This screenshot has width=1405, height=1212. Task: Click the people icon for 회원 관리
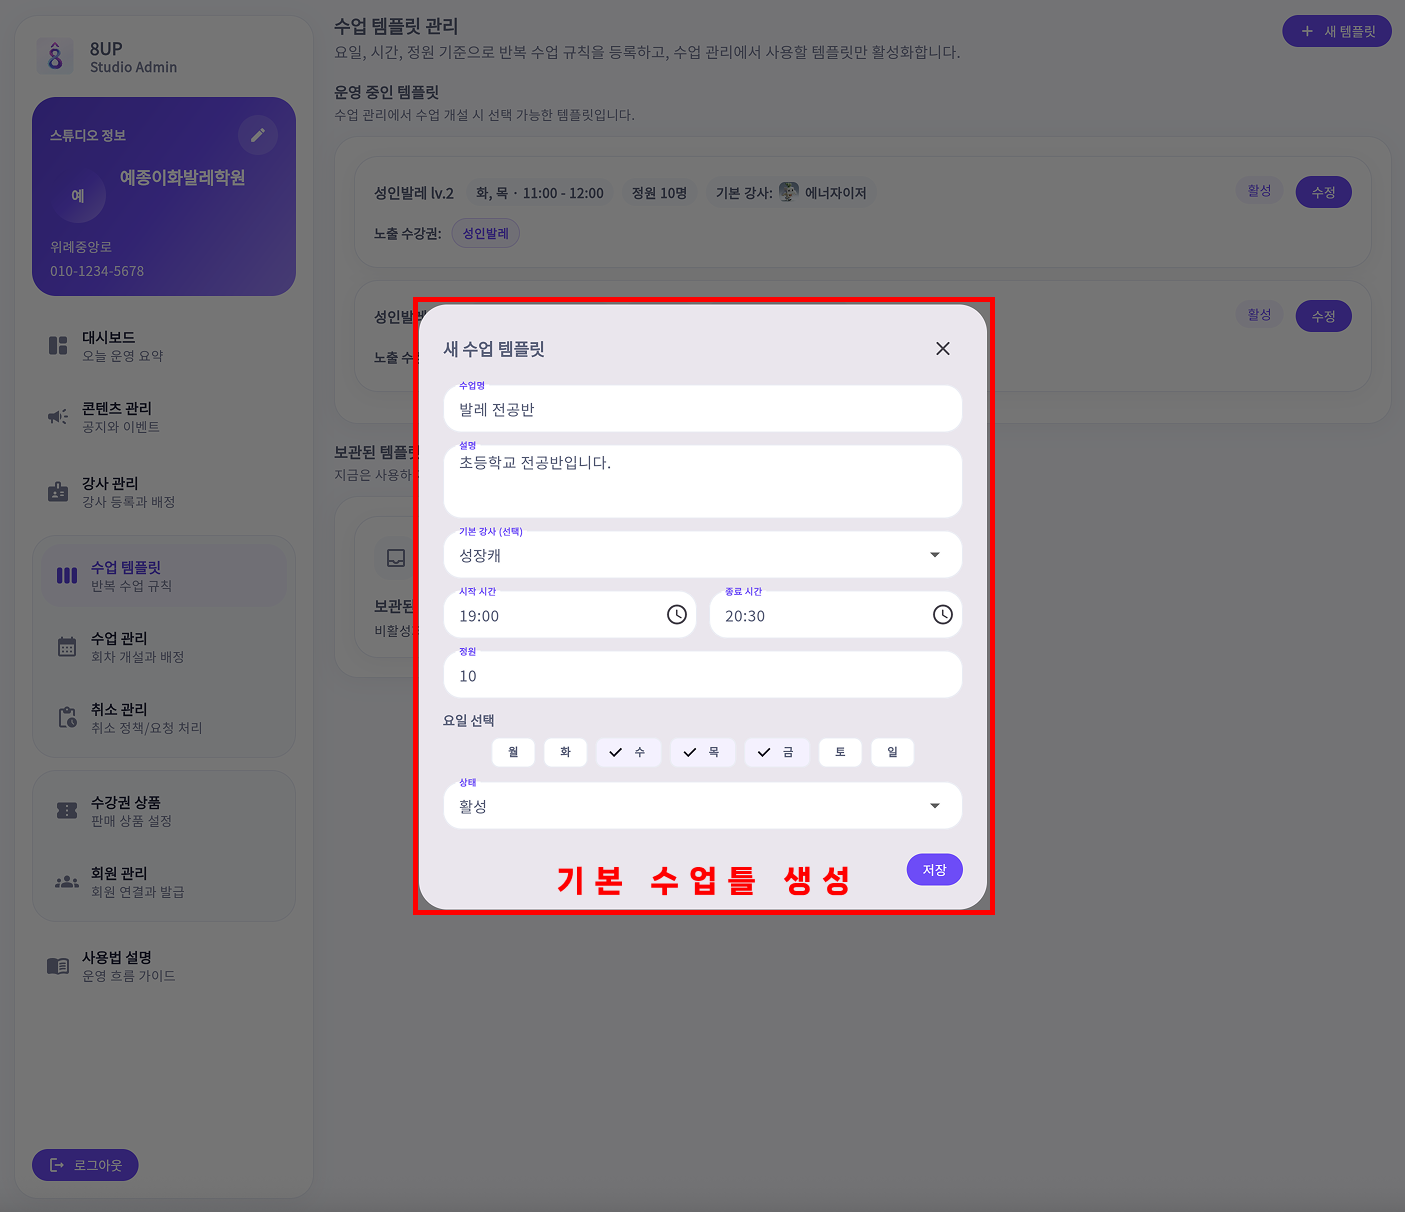coord(67,882)
